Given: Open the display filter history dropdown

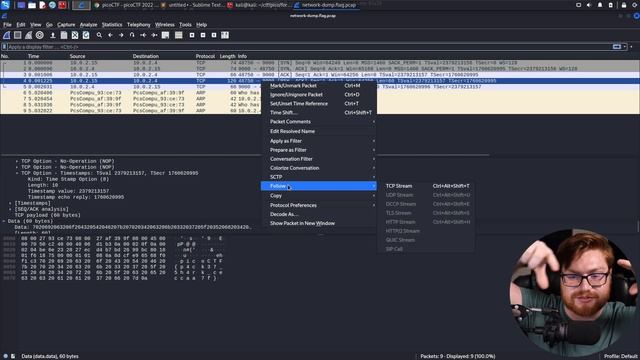Looking at the screenshot, I should 624,47.
